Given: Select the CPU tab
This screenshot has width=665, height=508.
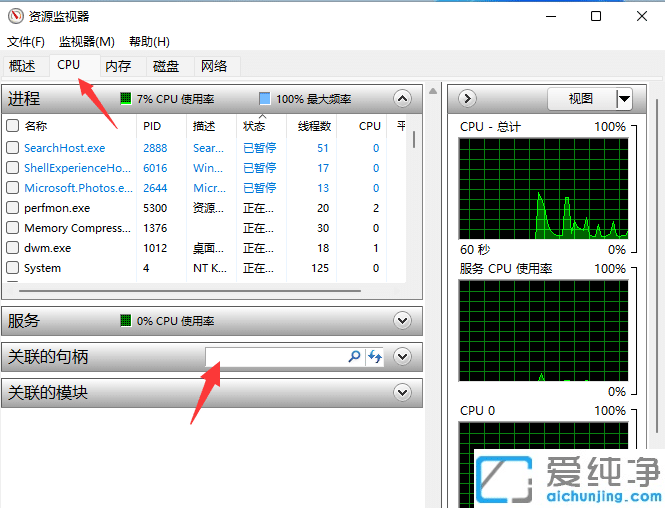Looking at the screenshot, I should (x=75, y=65).
